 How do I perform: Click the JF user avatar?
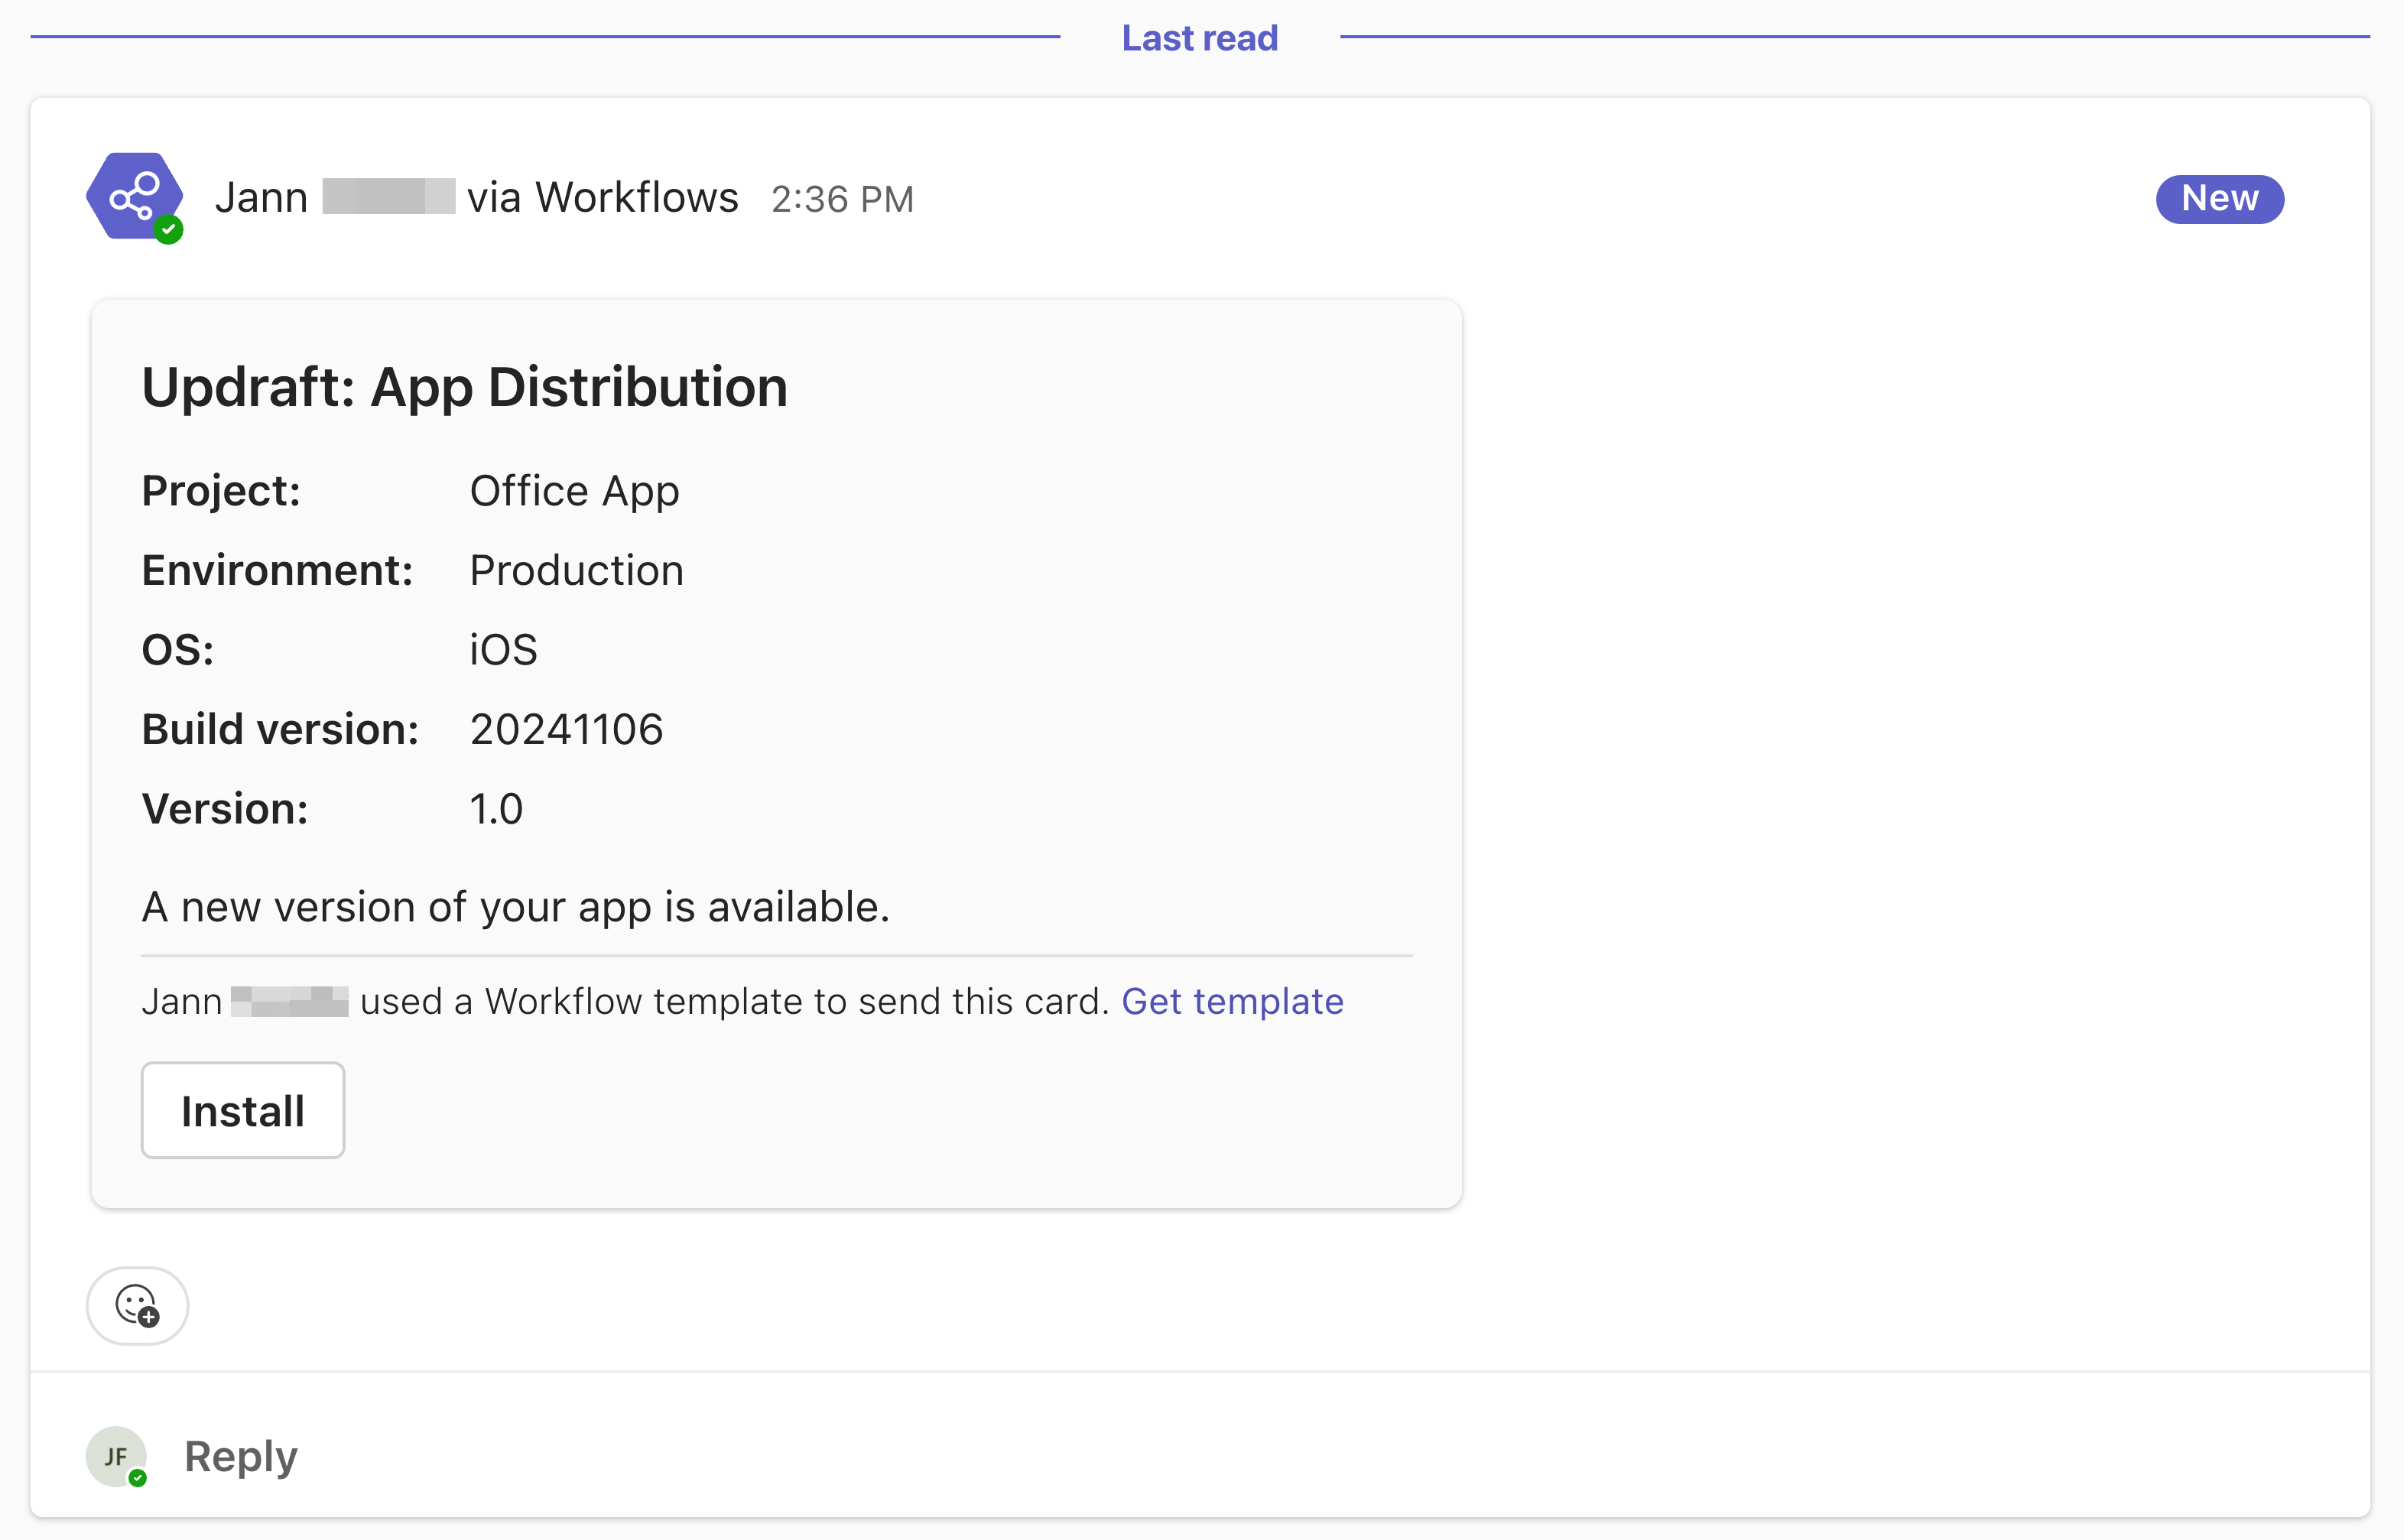click(x=115, y=1456)
